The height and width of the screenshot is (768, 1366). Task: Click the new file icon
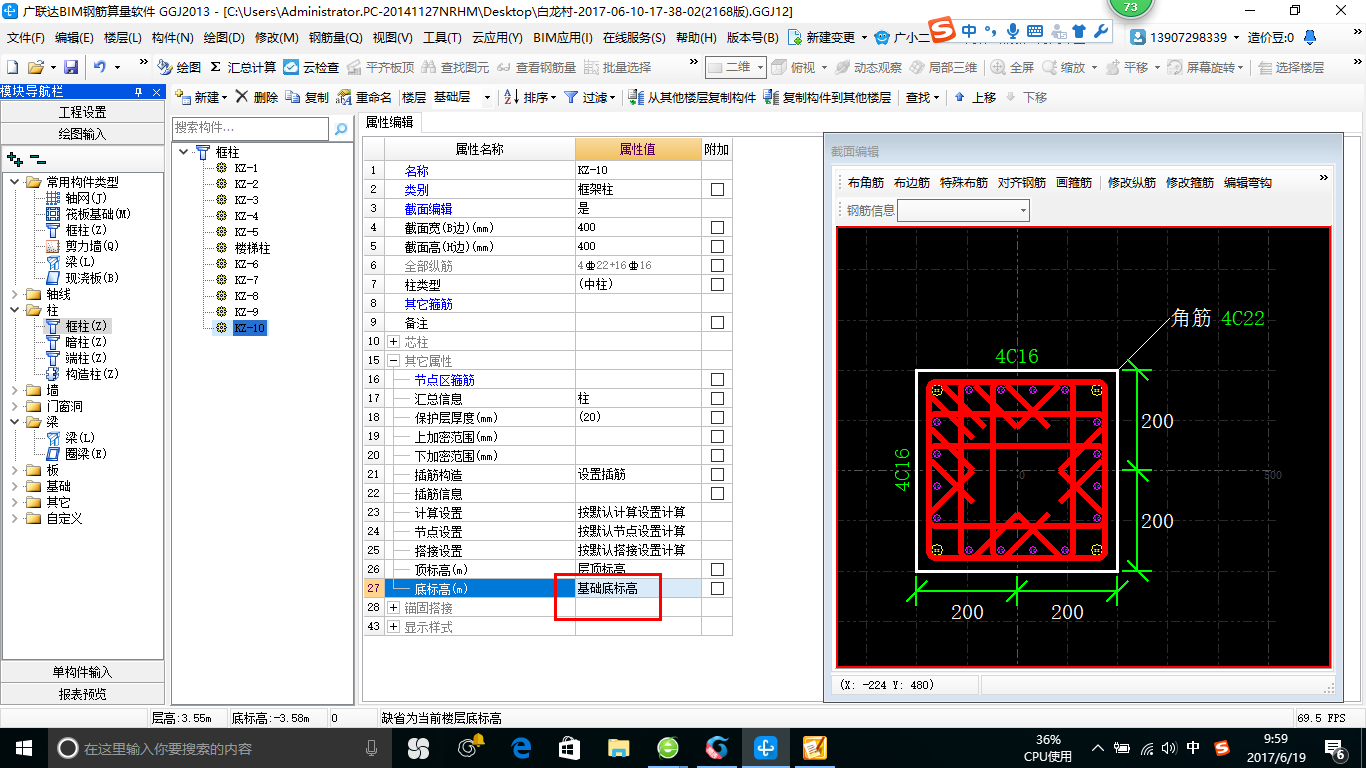click(12, 67)
